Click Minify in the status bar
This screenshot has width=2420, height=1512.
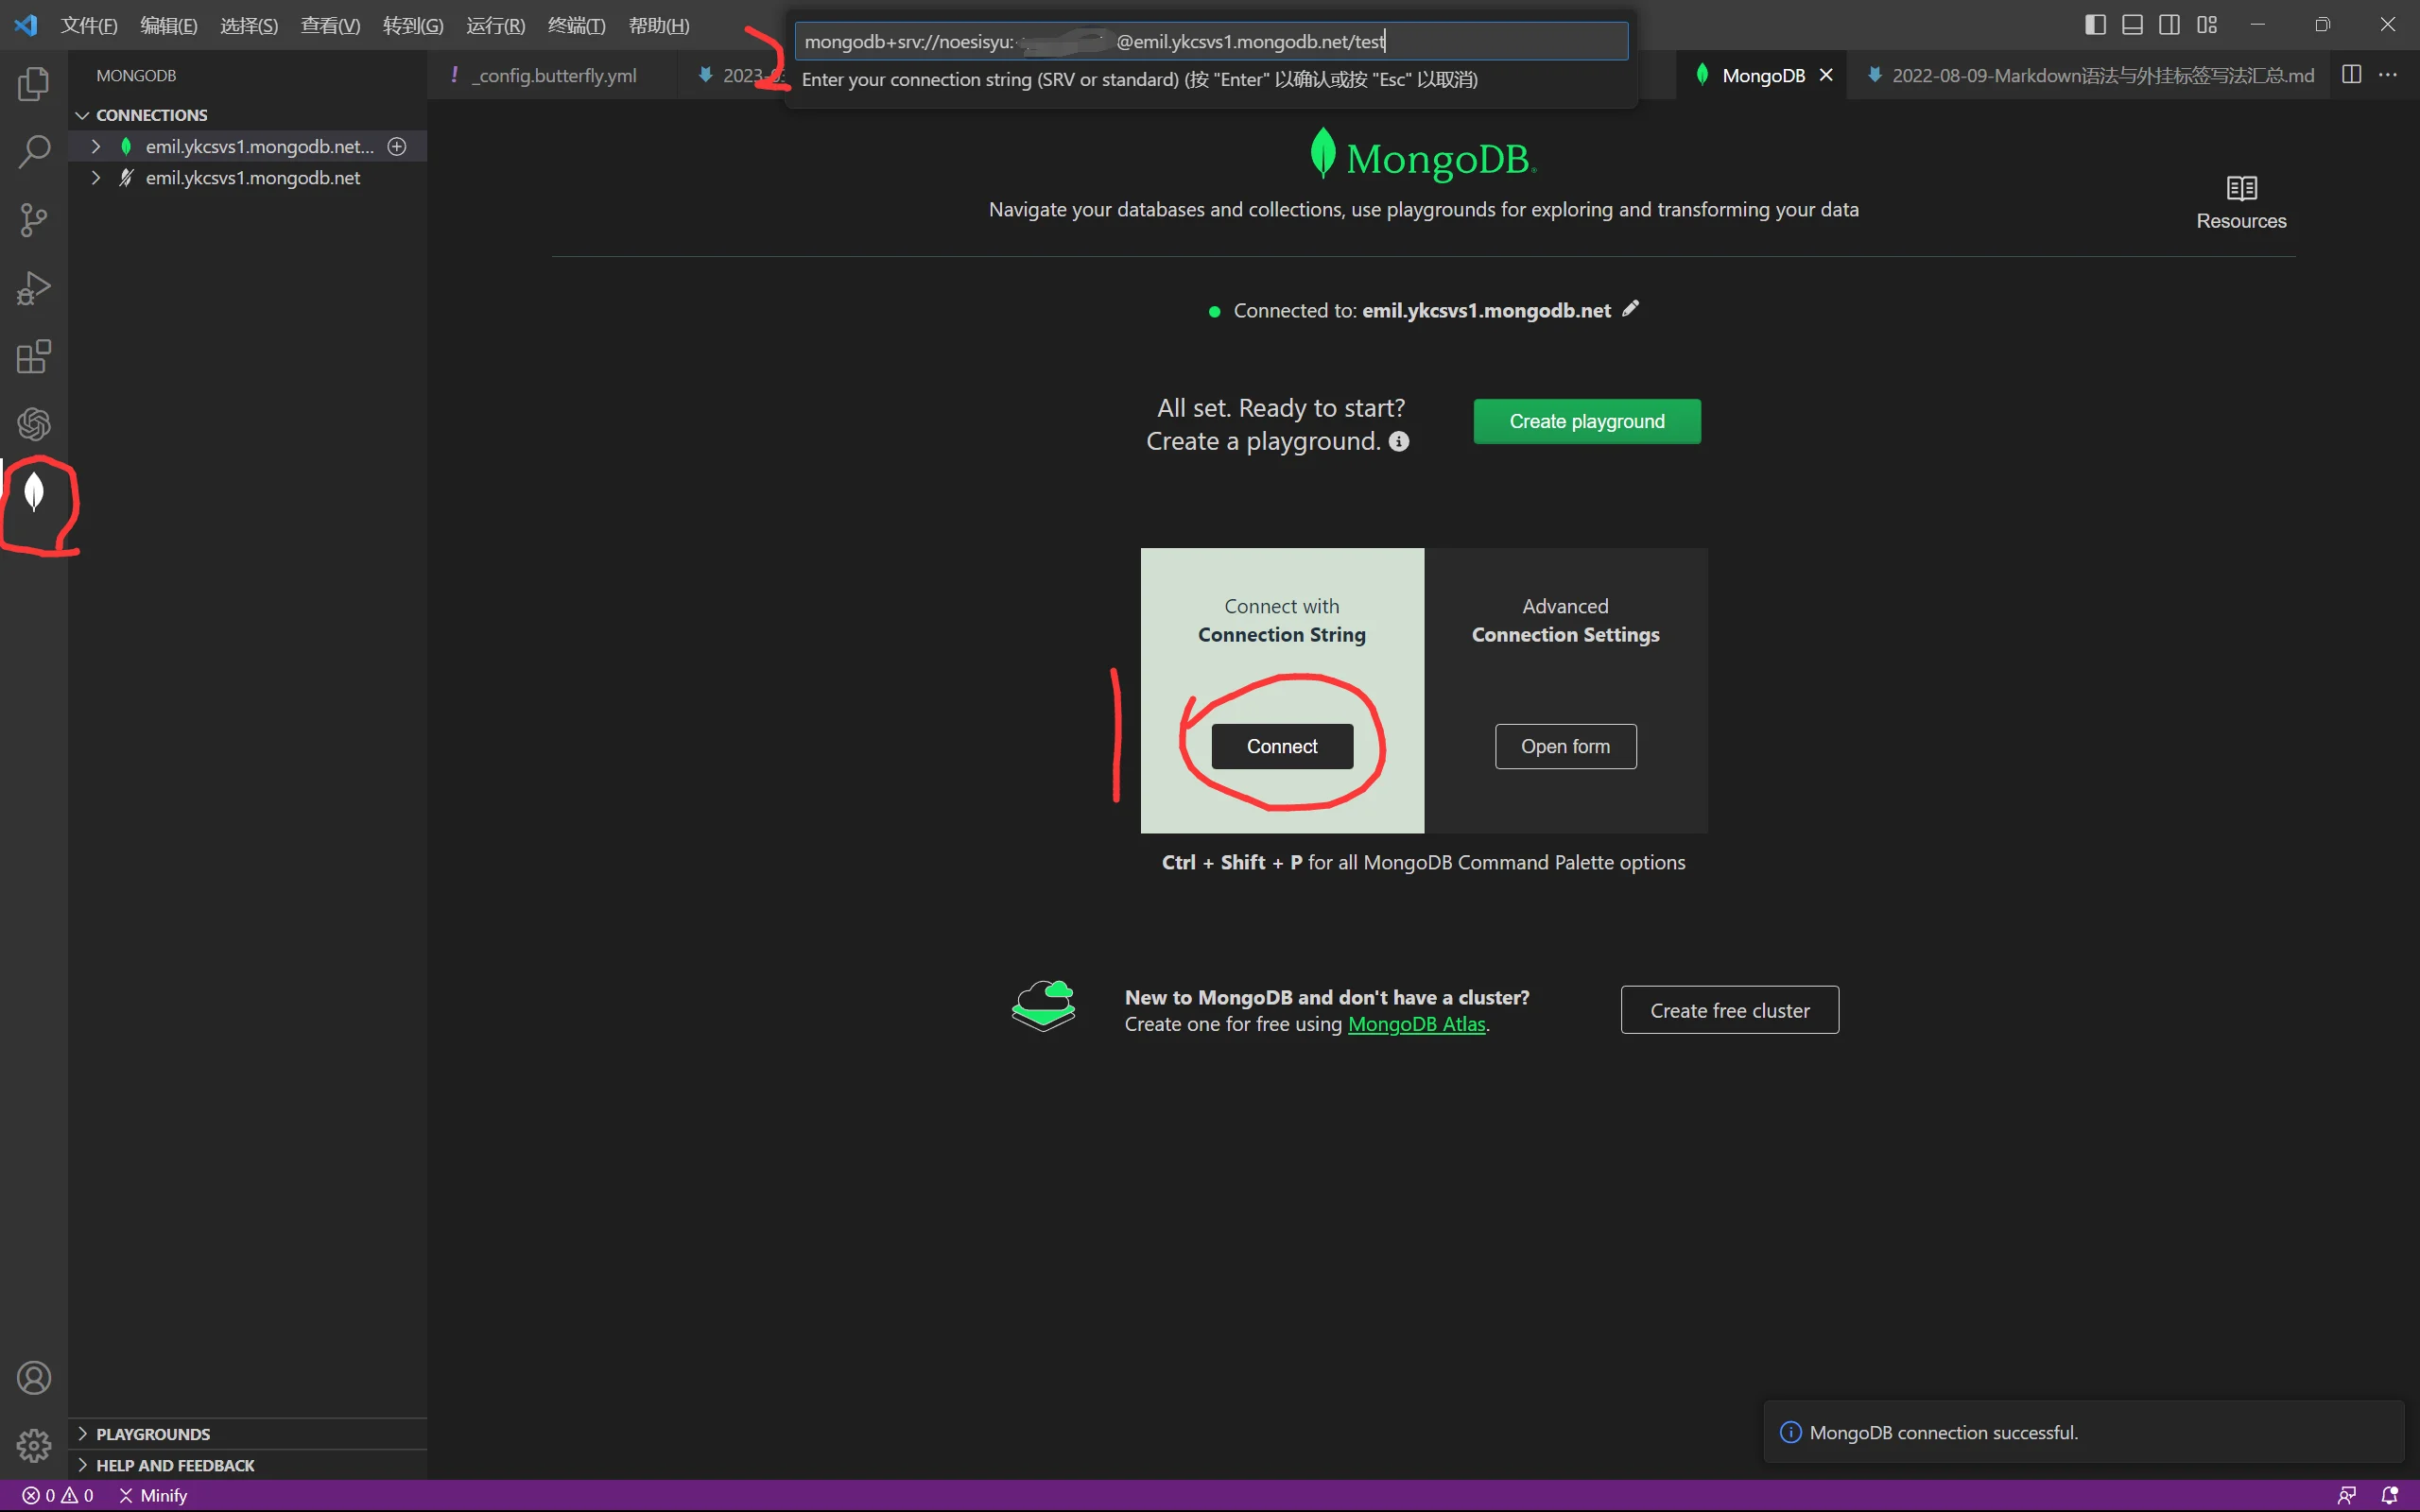point(153,1495)
